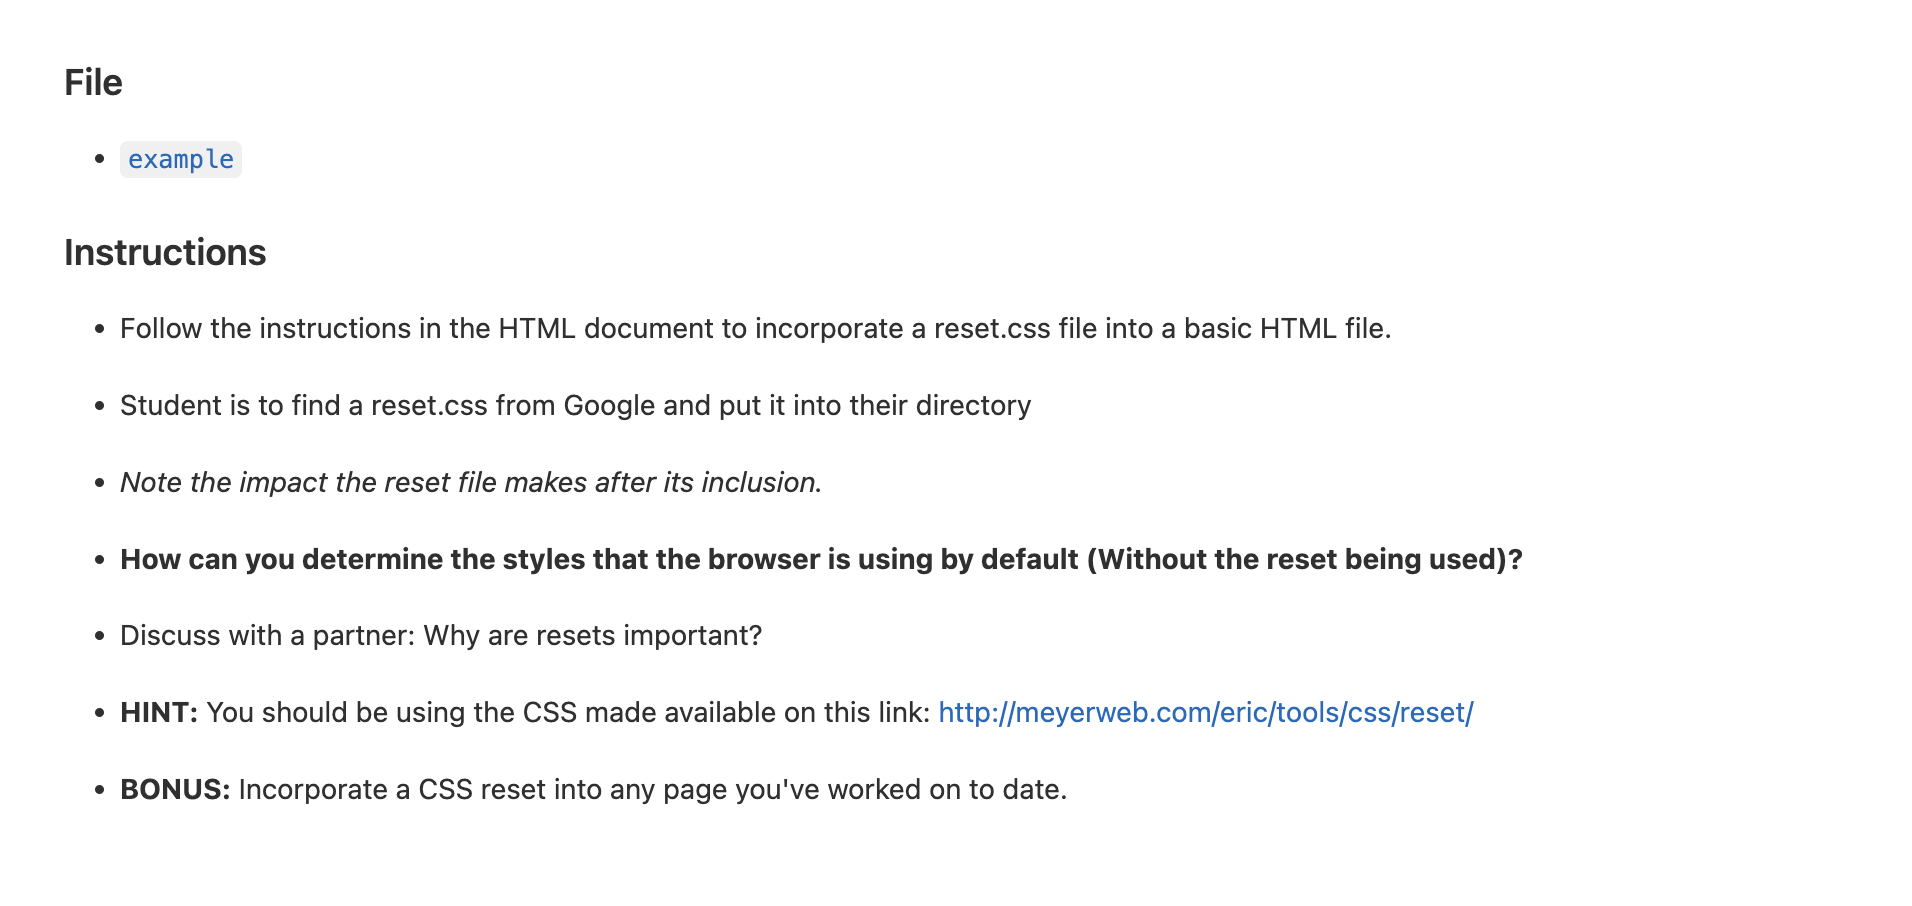Click the 'Student is to find' line
This screenshot has height=906, width=1912.
tap(575, 406)
